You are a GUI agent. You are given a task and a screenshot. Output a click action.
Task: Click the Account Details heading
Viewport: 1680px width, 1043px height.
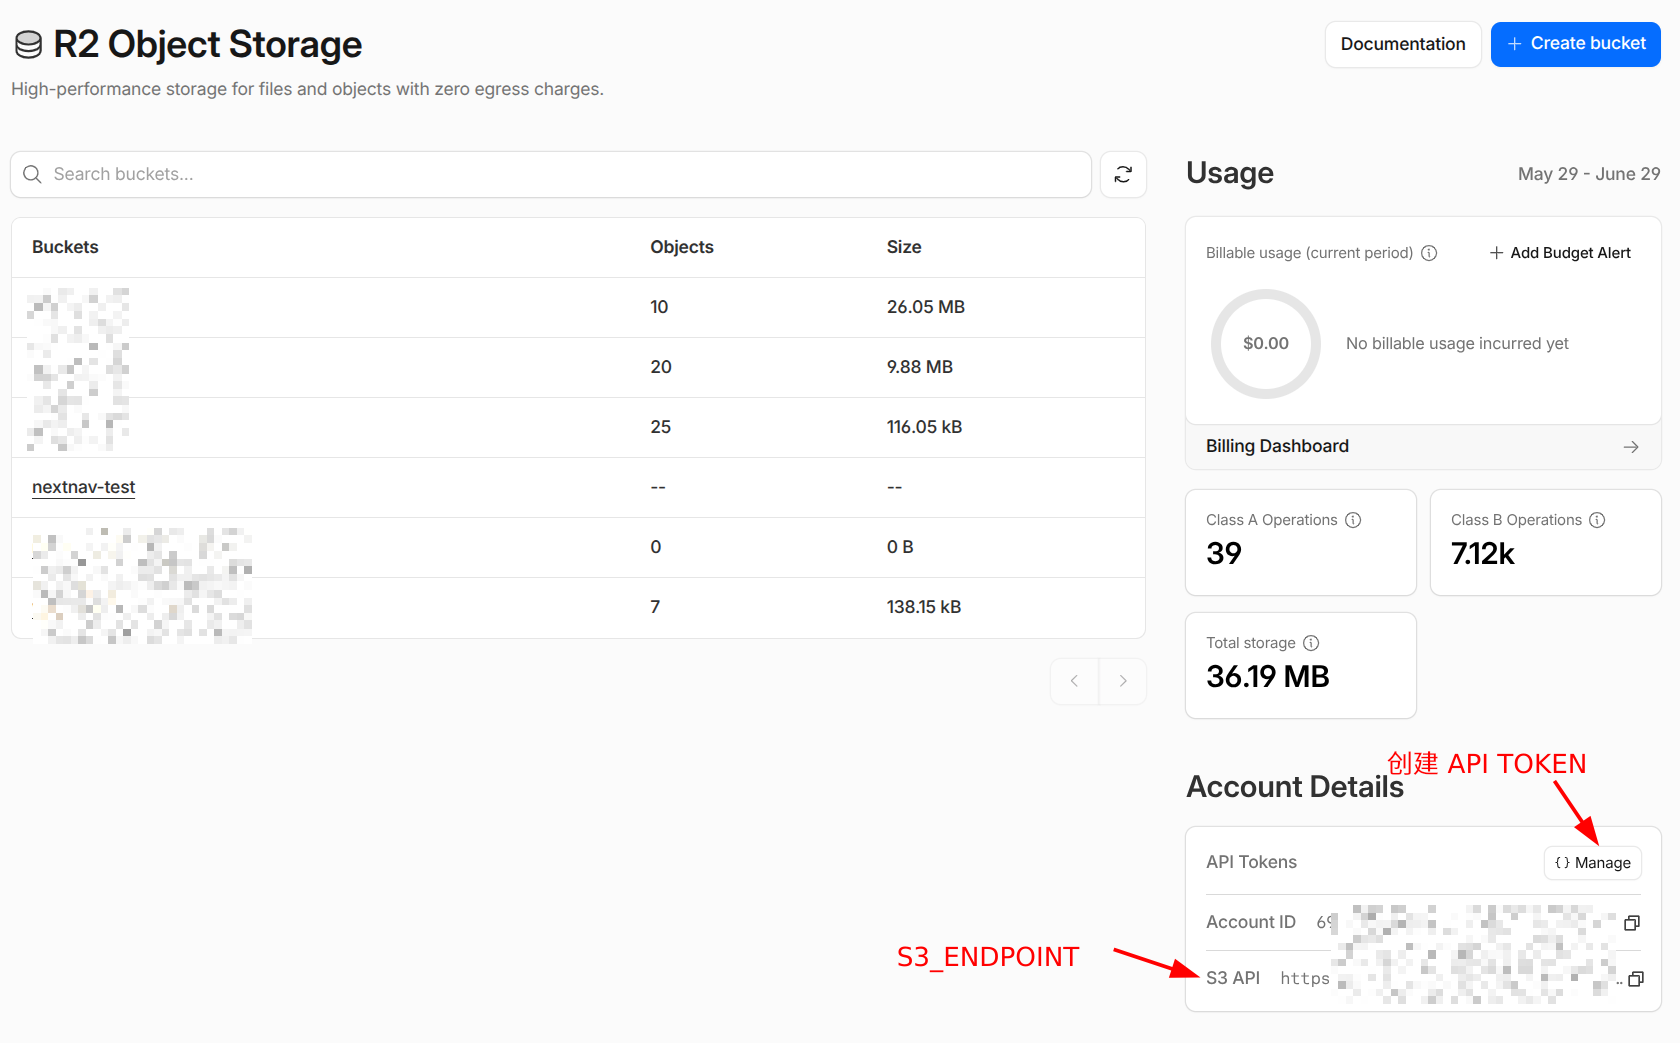tap(1295, 787)
